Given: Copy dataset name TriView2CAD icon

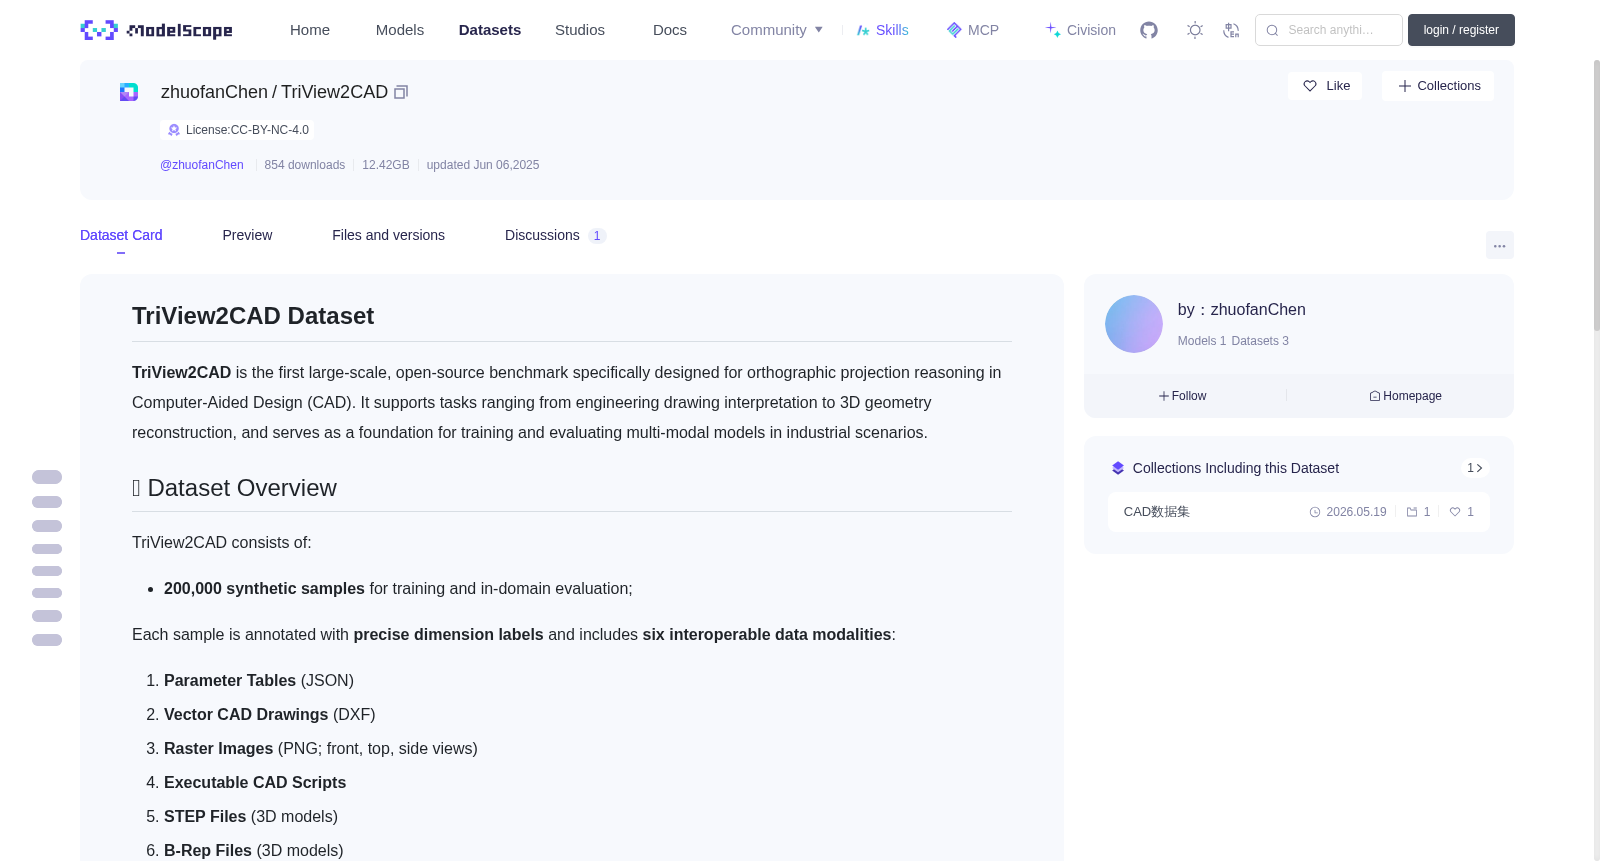Looking at the screenshot, I should [x=401, y=92].
